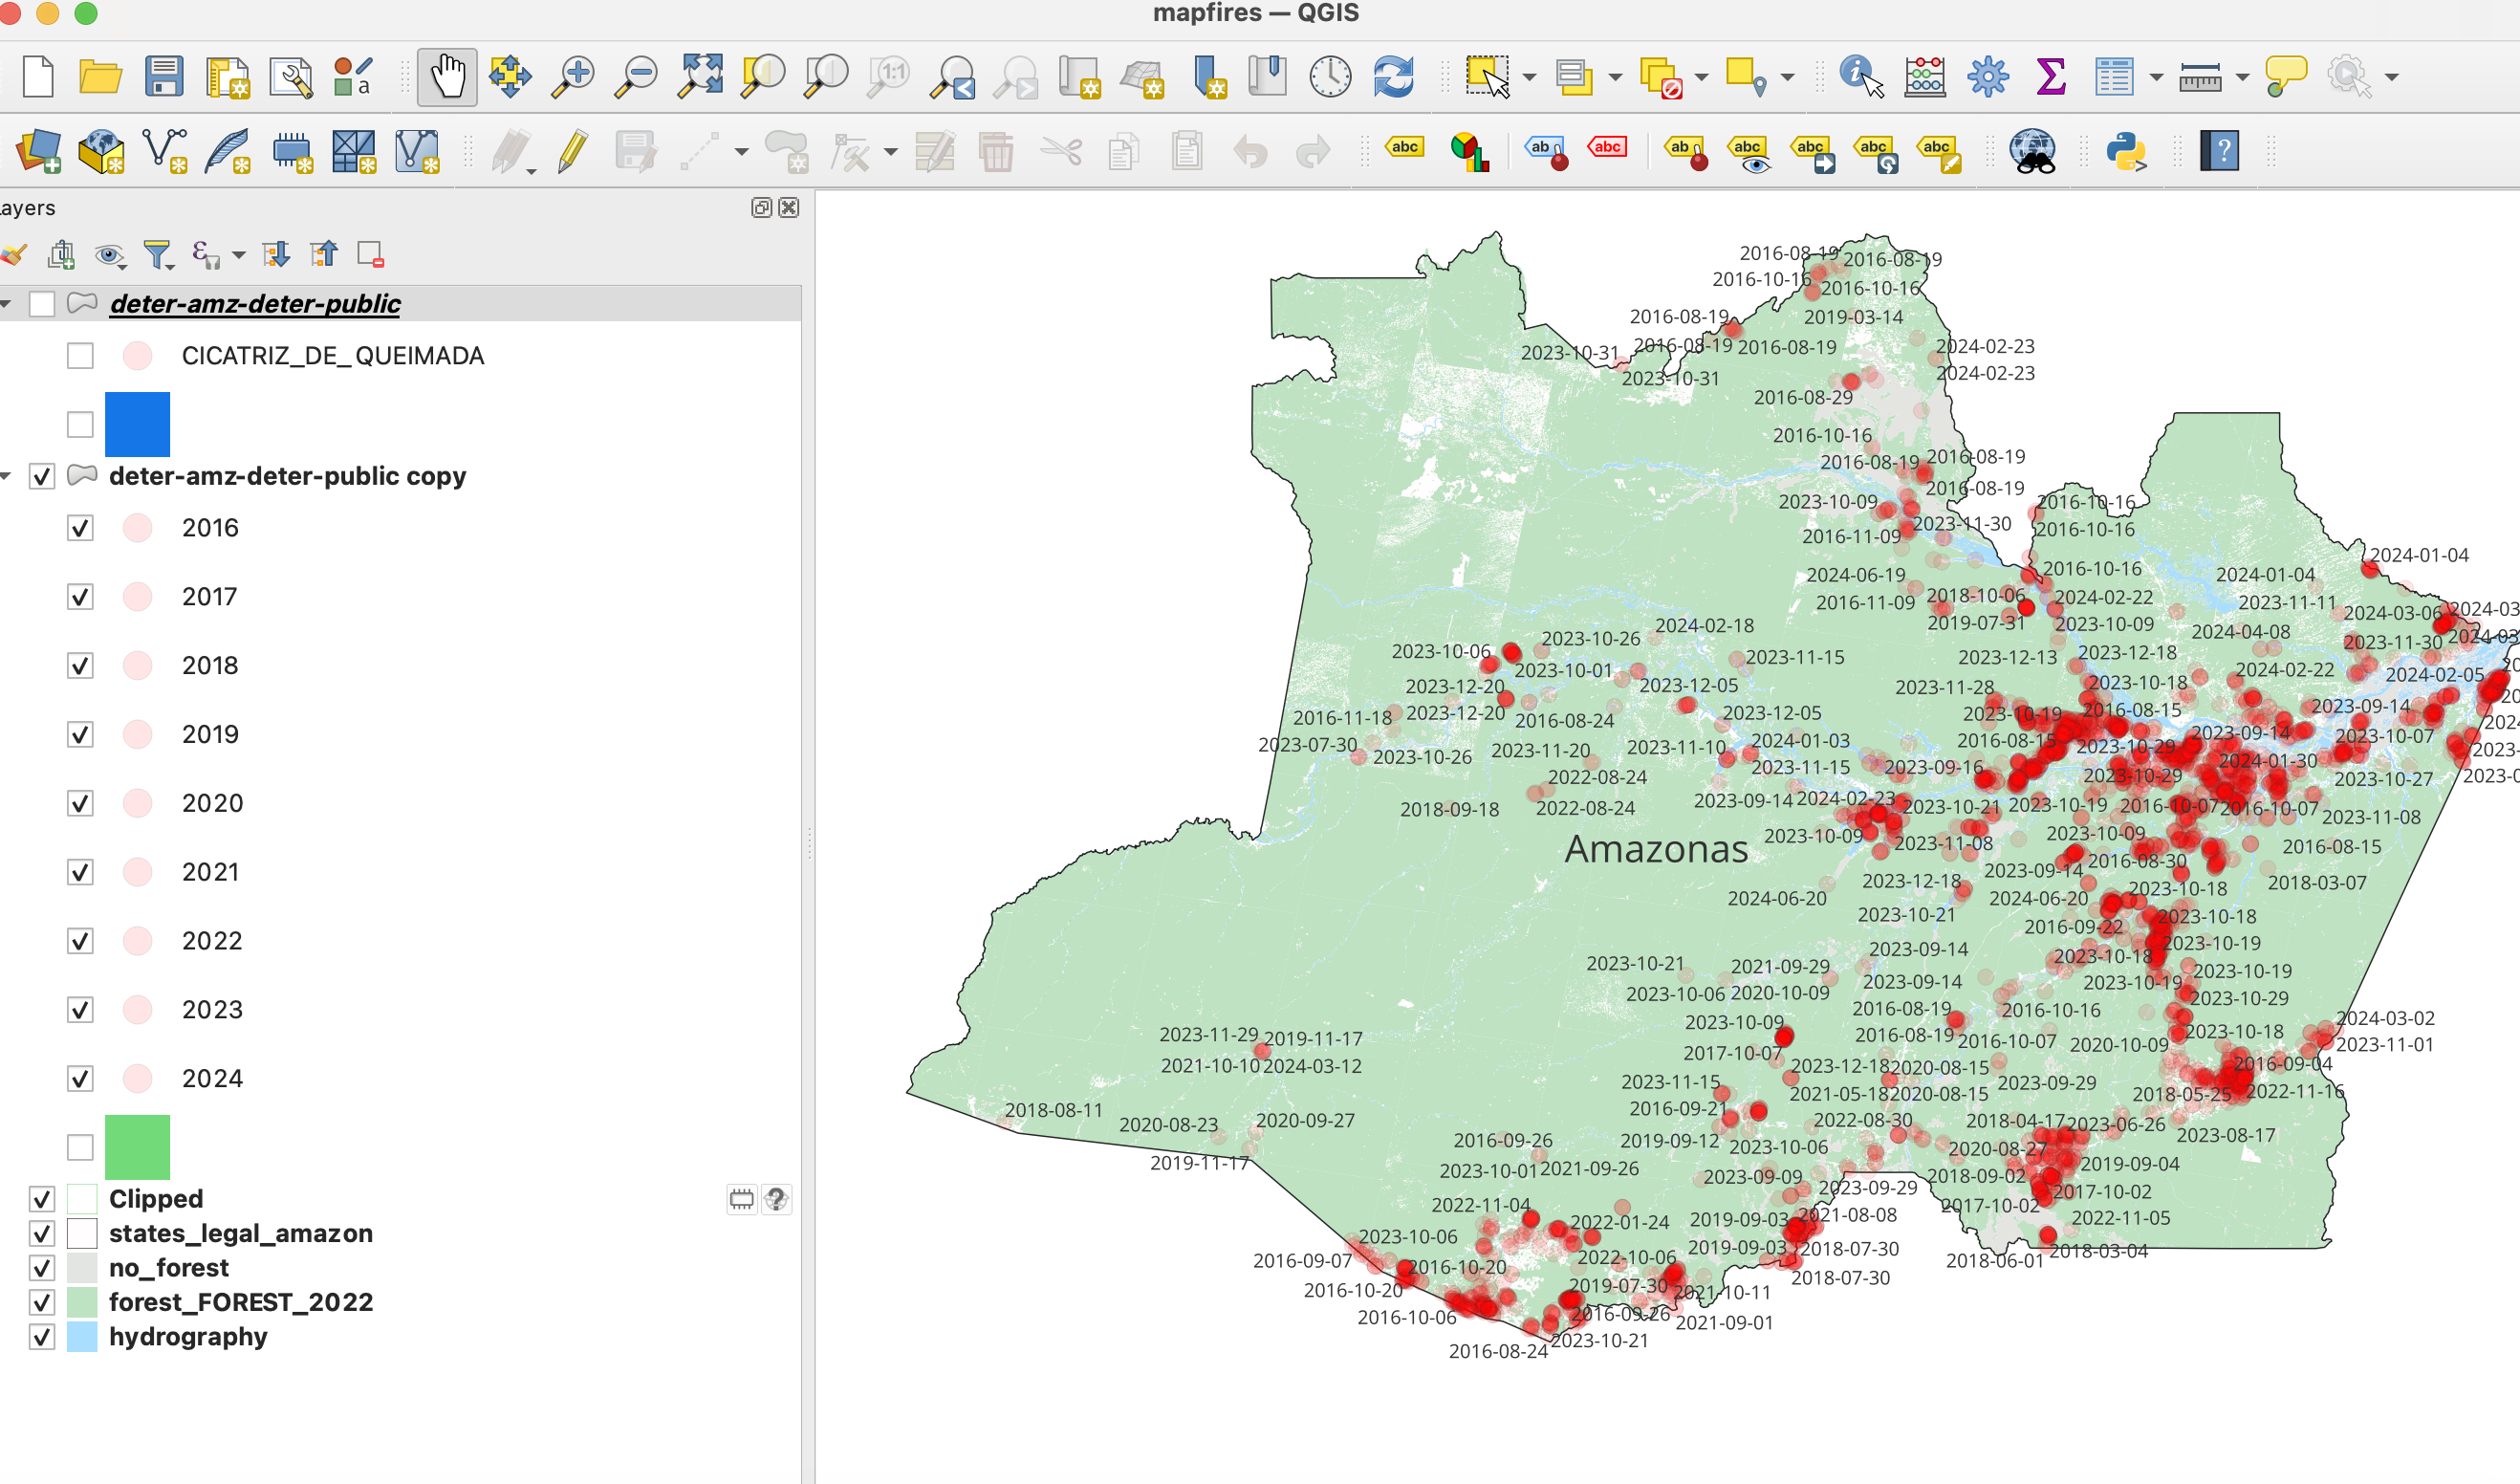Undock the Layers panel
Viewport: 2520px width, 1484px height.
(762, 208)
